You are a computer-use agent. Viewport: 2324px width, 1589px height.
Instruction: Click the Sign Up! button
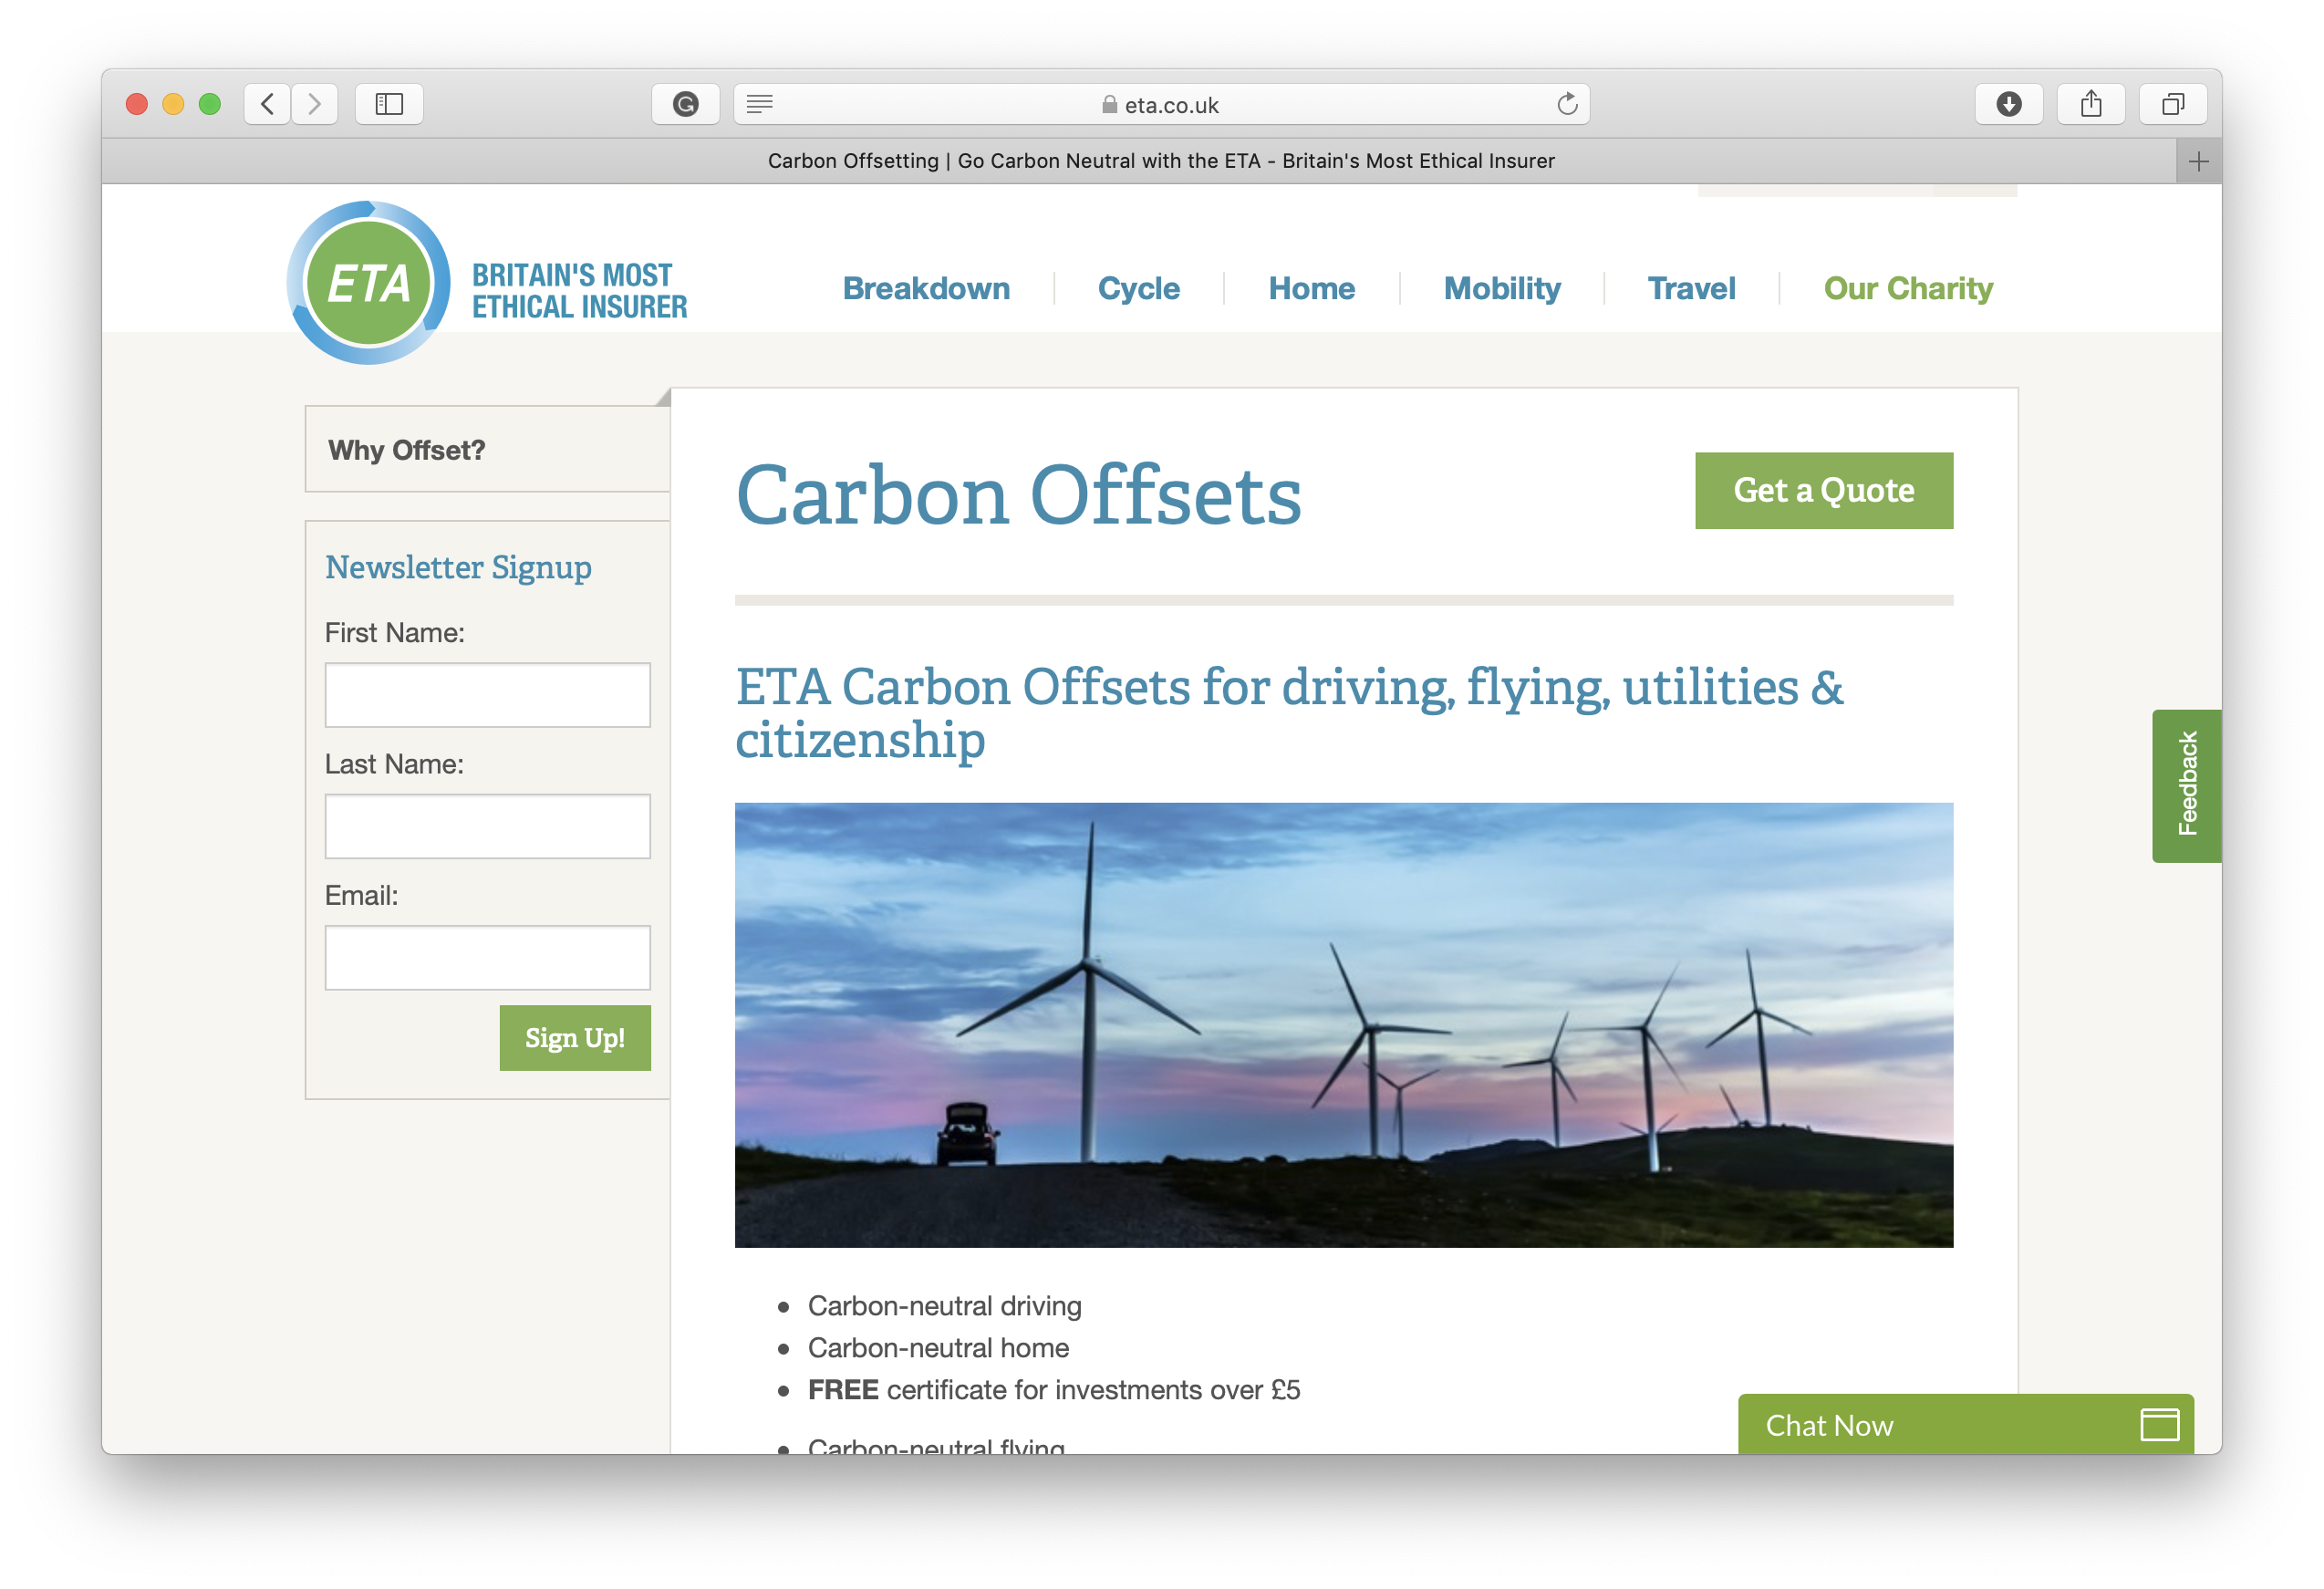coord(575,1038)
